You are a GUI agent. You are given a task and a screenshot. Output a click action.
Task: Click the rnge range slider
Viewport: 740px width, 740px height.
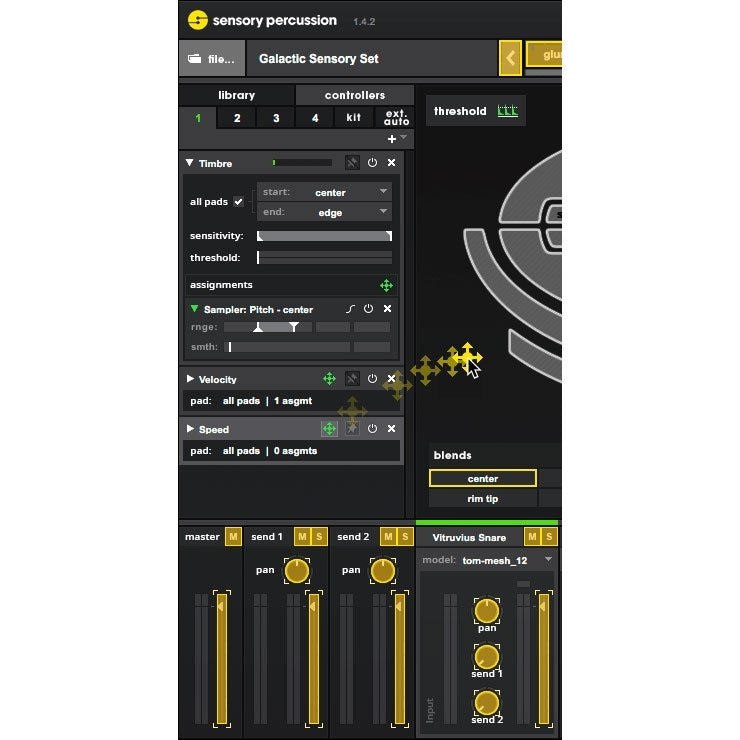(x=268, y=327)
